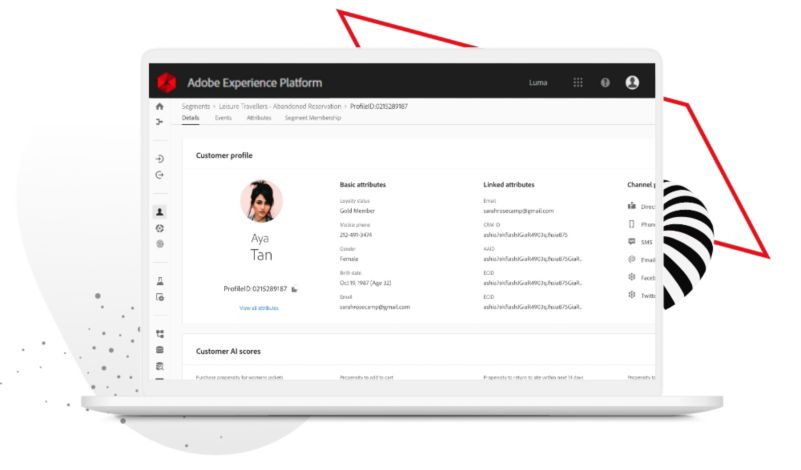Screen dimensions: 801x470
Task: Open the Schemas hierarchy icon in sidebar
Action: point(159,334)
